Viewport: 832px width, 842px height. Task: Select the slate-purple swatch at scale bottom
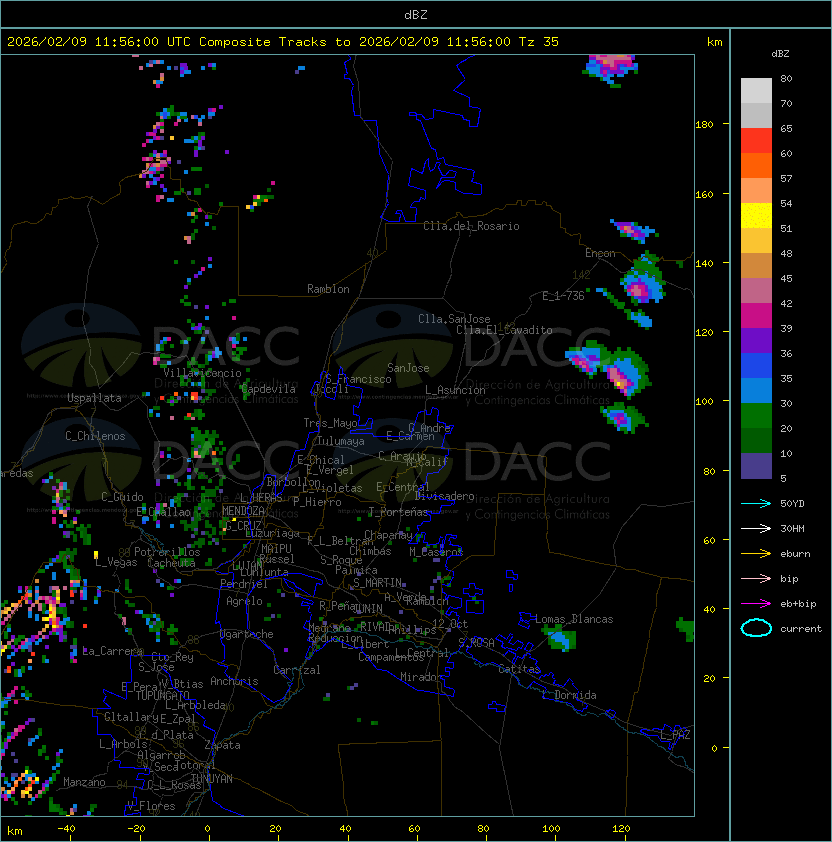click(x=756, y=466)
